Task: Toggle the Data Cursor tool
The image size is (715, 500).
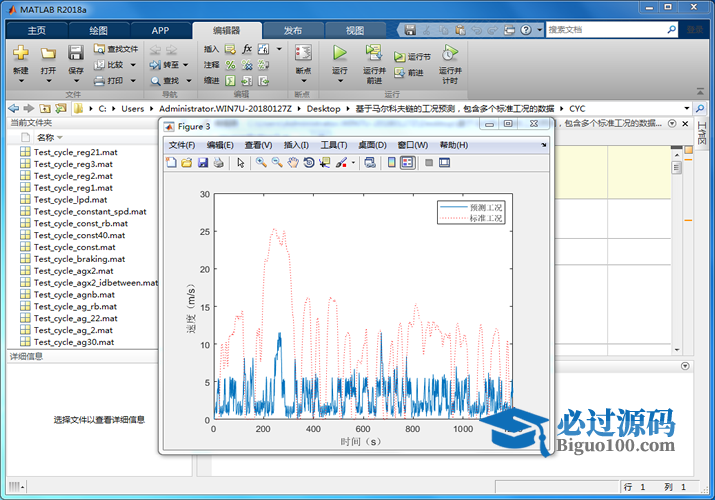Action: (x=325, y=162)
